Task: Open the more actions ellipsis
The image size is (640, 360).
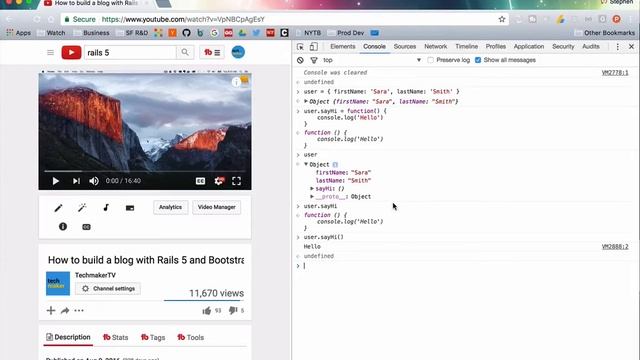Action: [x=79, y=311]
